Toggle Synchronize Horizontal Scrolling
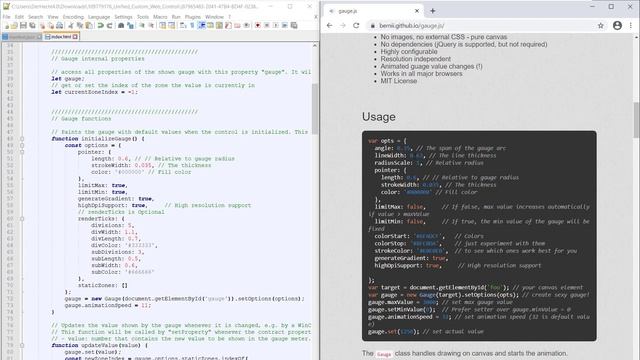640x360 pixels. 171,25
